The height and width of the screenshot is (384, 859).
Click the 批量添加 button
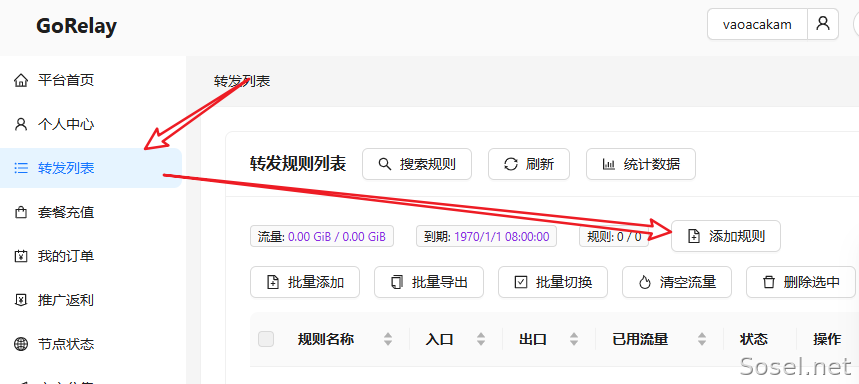pos(305,282)
